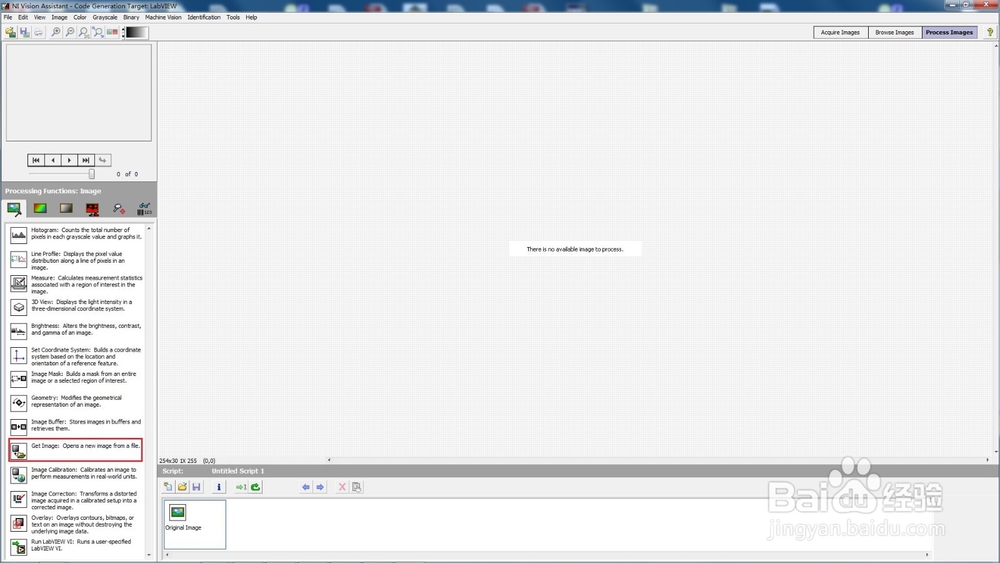Click the Zoom Out magnifier icon
1000x563 pixels.
point(70,32)
